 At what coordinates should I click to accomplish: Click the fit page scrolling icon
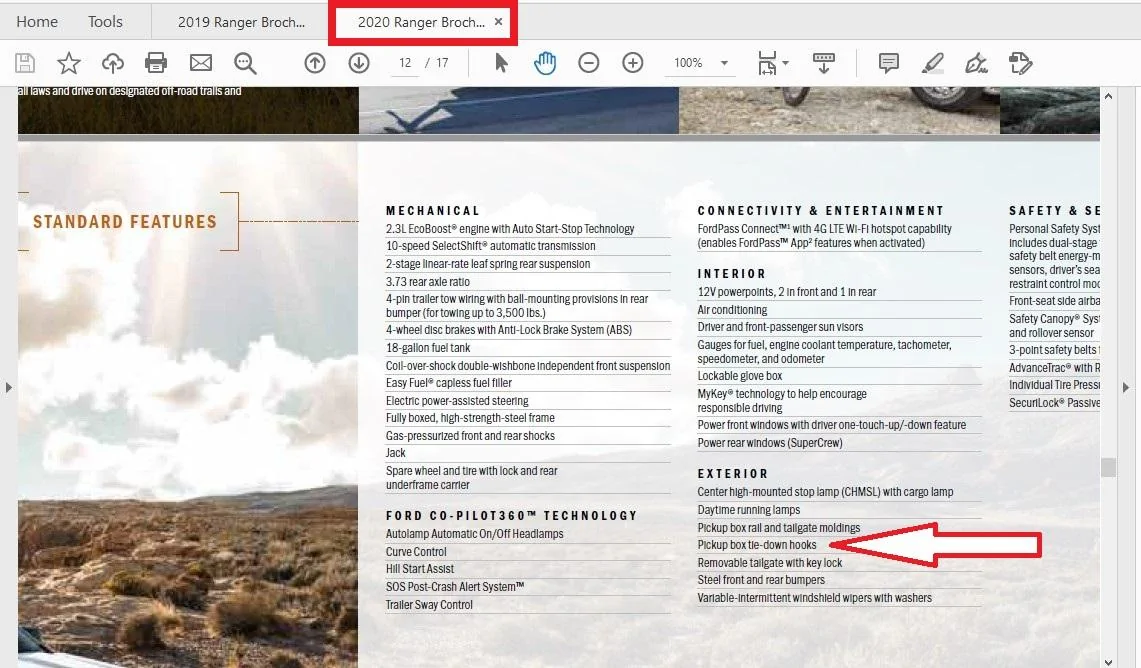[x=767, y=63]
